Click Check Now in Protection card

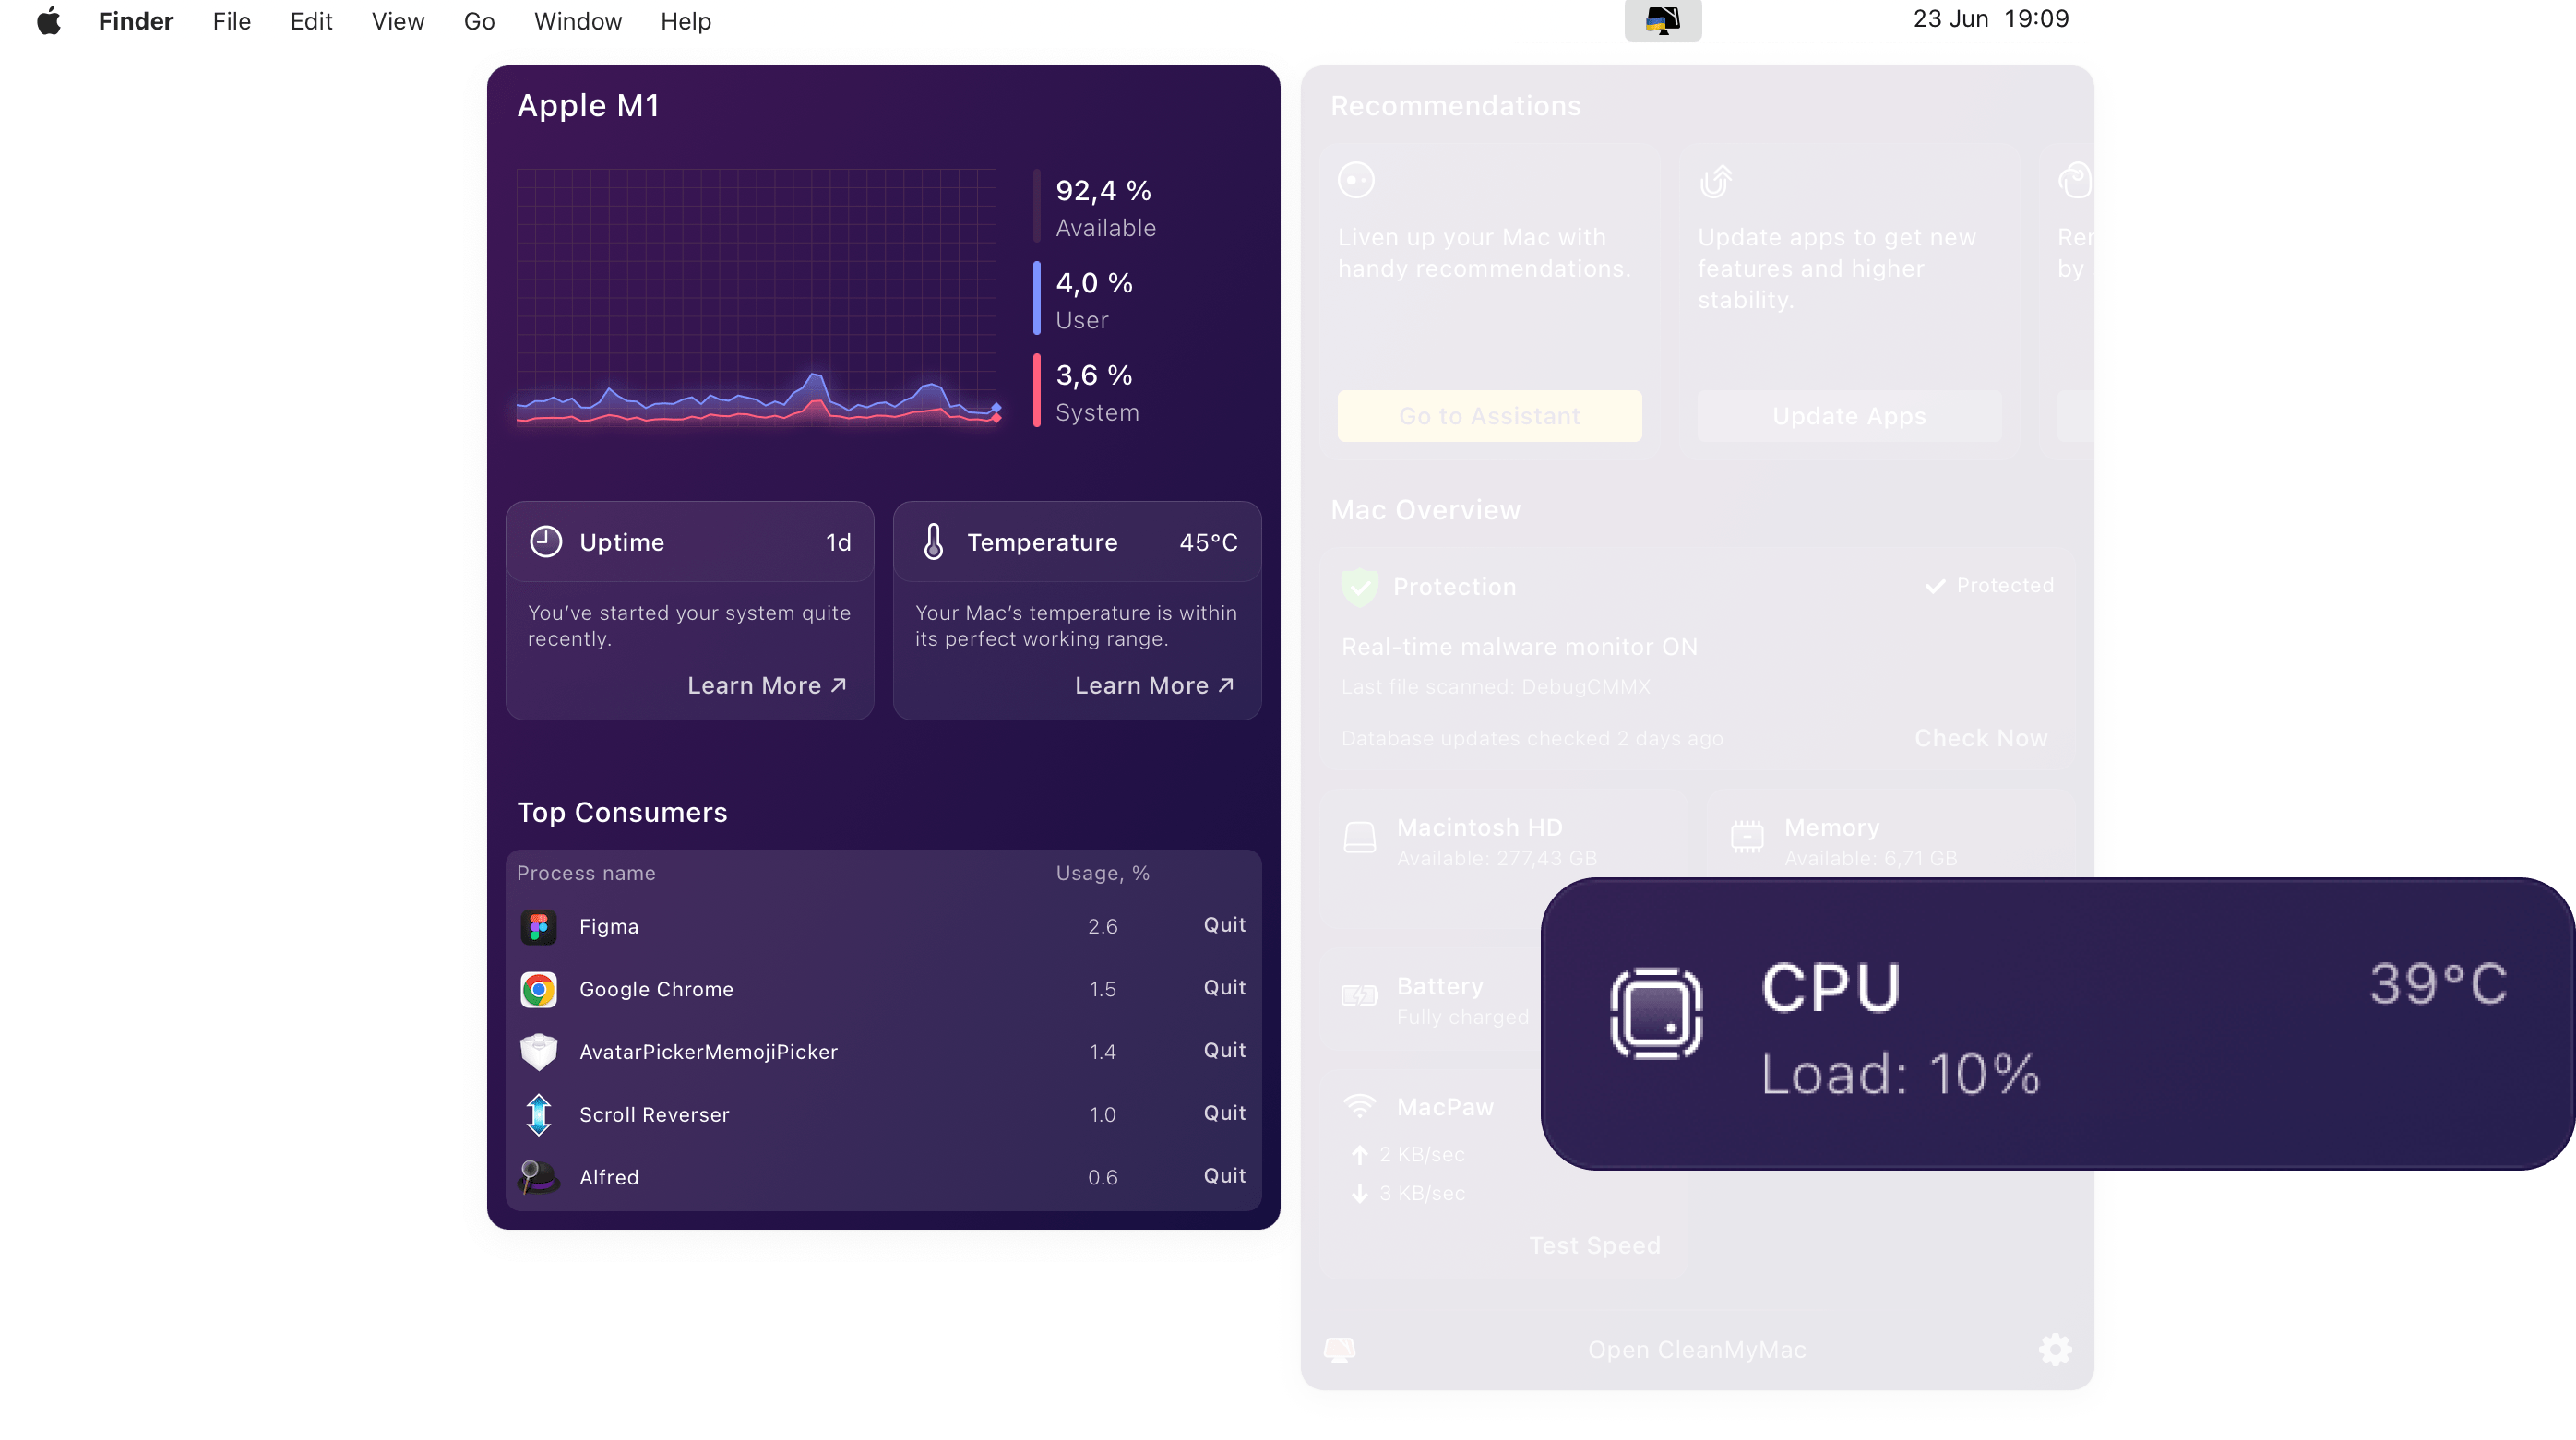click(x=1981, y=738)
